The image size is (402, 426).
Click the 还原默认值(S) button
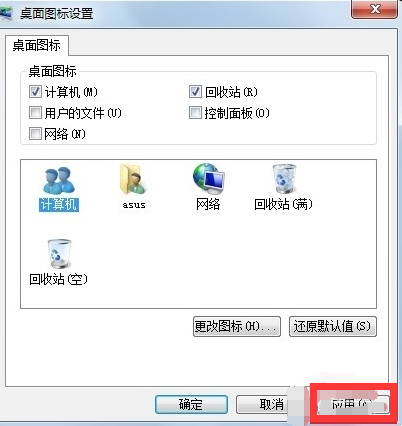[332, 326]
